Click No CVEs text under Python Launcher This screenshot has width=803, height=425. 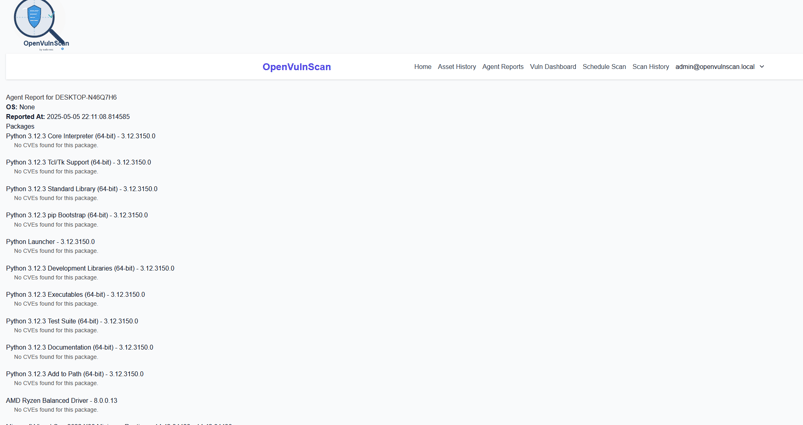[x=56, y=251]
